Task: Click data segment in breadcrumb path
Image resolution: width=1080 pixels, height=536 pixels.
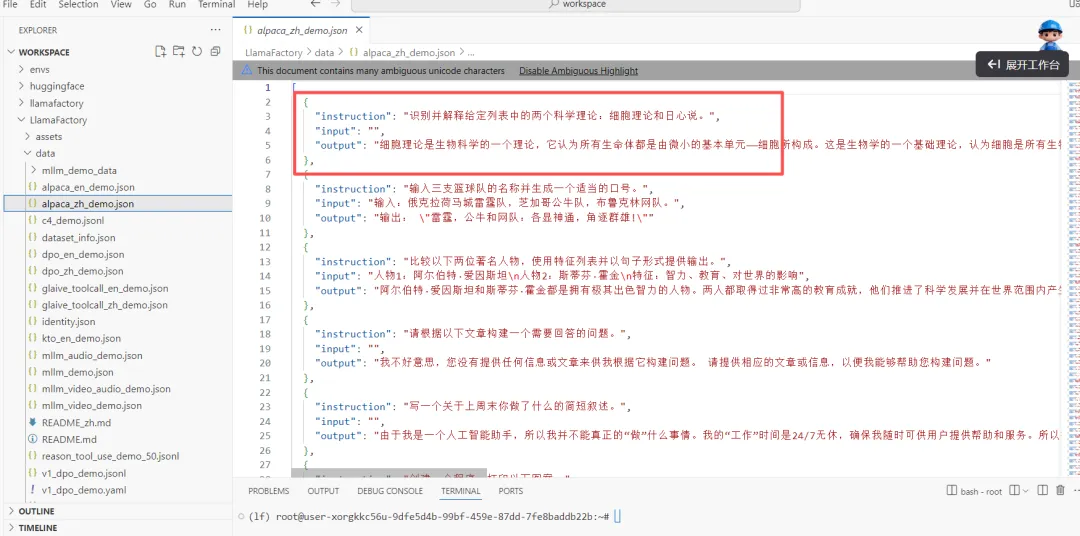Action: point(324,52)
